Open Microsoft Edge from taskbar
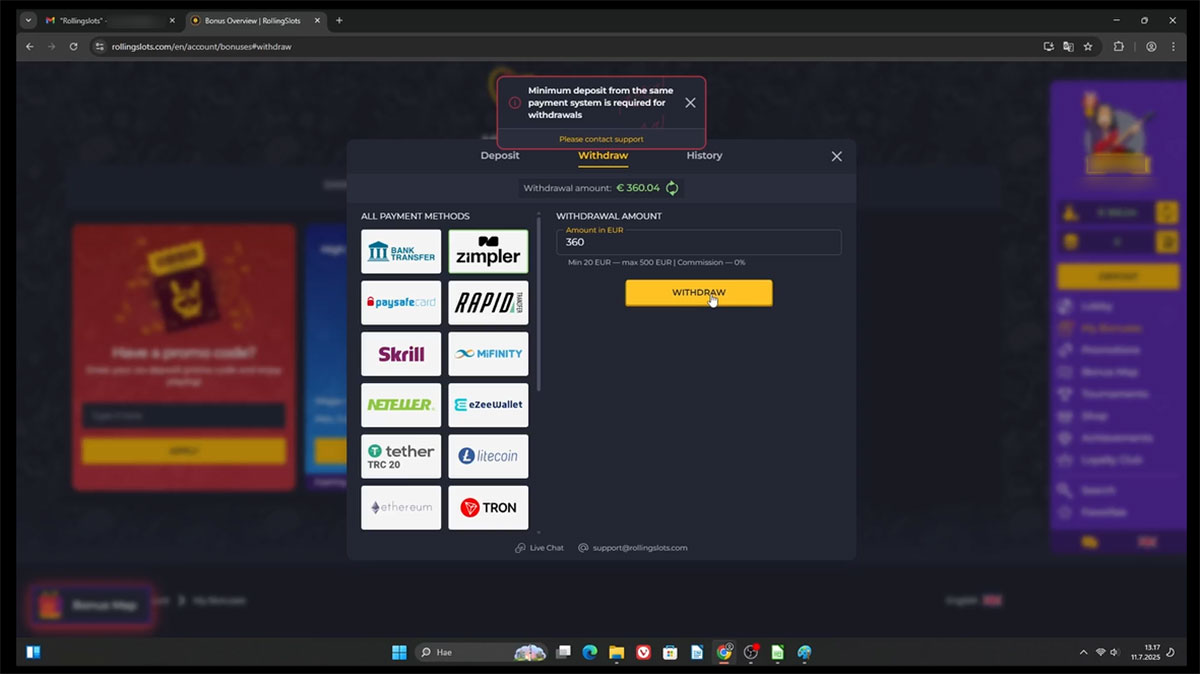The image size is (1200, 674). click(x=590, y=652)
